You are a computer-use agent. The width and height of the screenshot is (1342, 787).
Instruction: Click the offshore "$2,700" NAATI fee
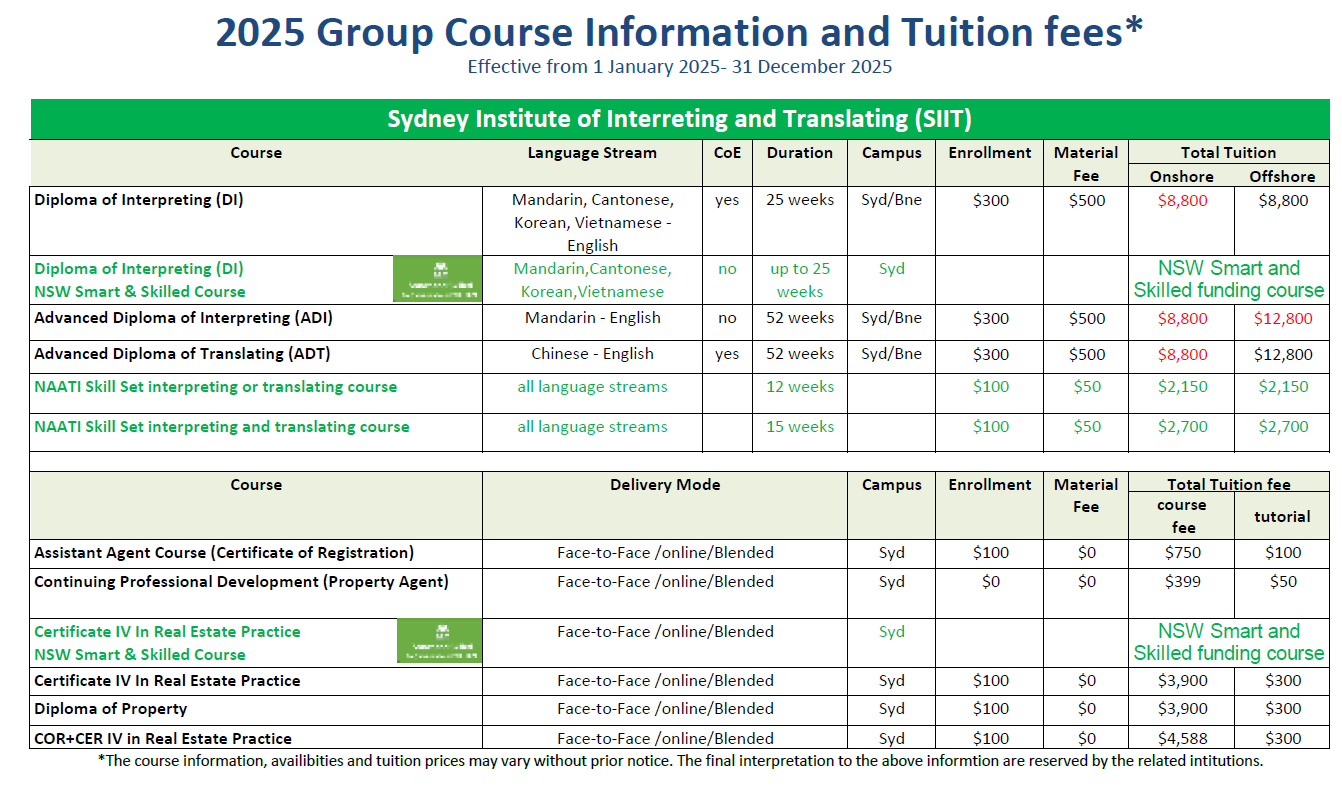(1282, 427)
